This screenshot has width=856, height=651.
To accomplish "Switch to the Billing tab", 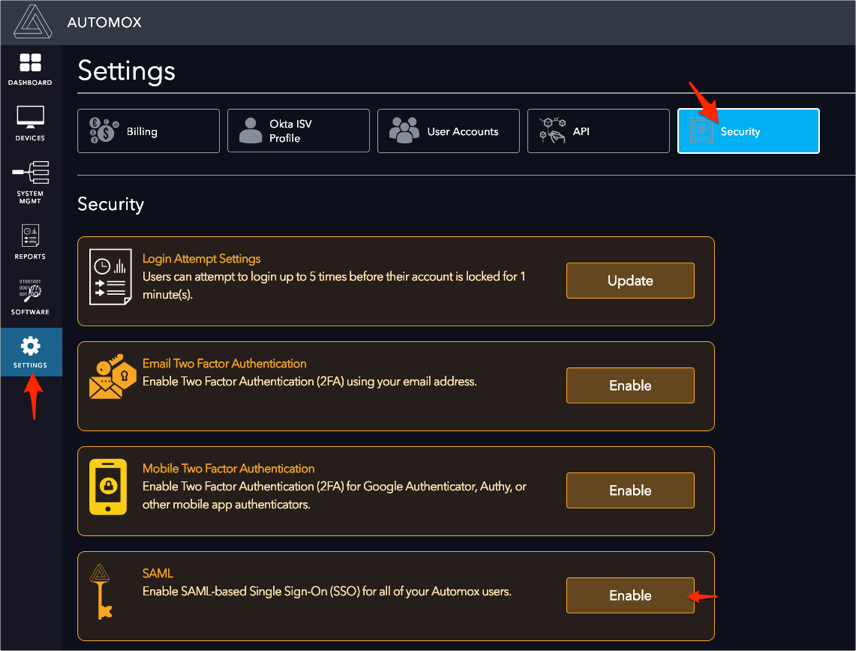I will [x=148, y=131].
